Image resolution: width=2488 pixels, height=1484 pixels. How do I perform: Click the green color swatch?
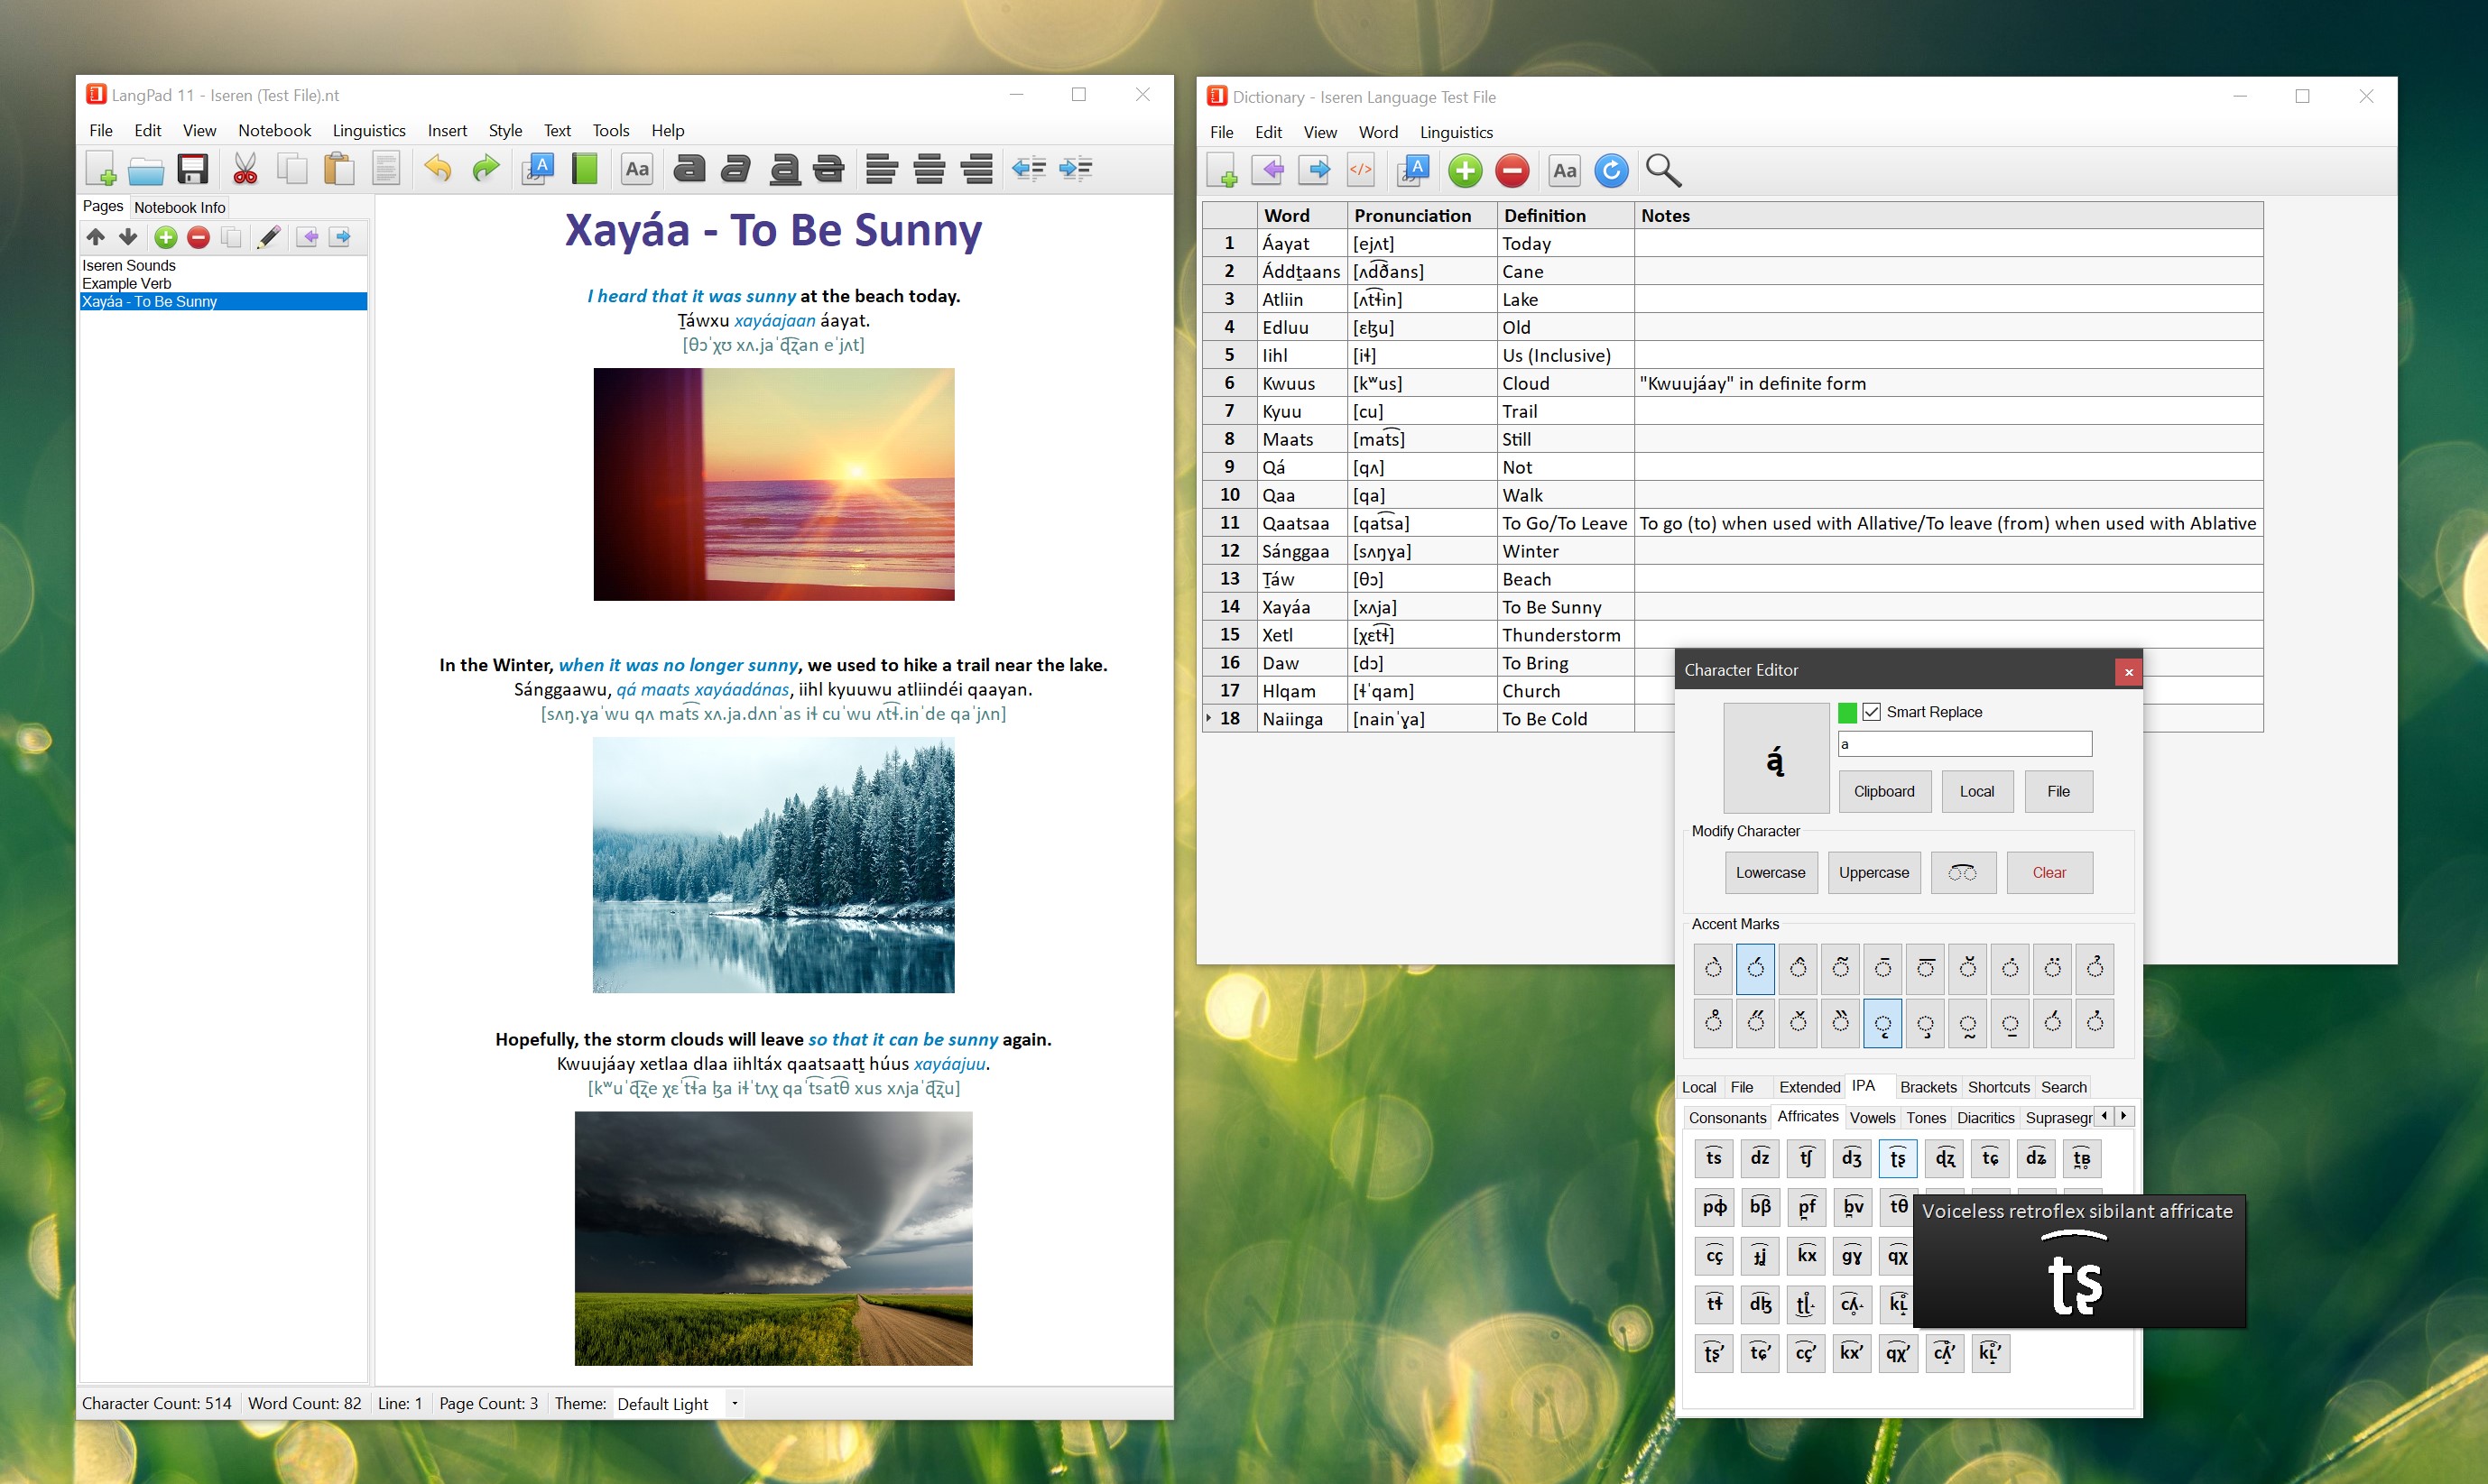[1847, 712]
